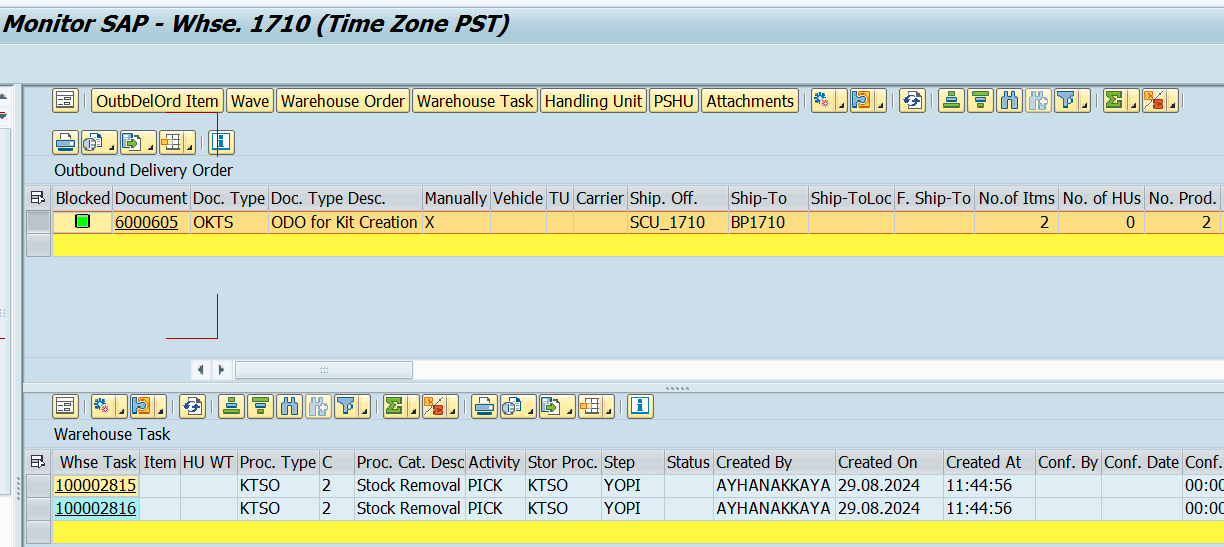
Task: Sort descending in Warehouse Task toolbar
Action: click(x=261, y=406)
